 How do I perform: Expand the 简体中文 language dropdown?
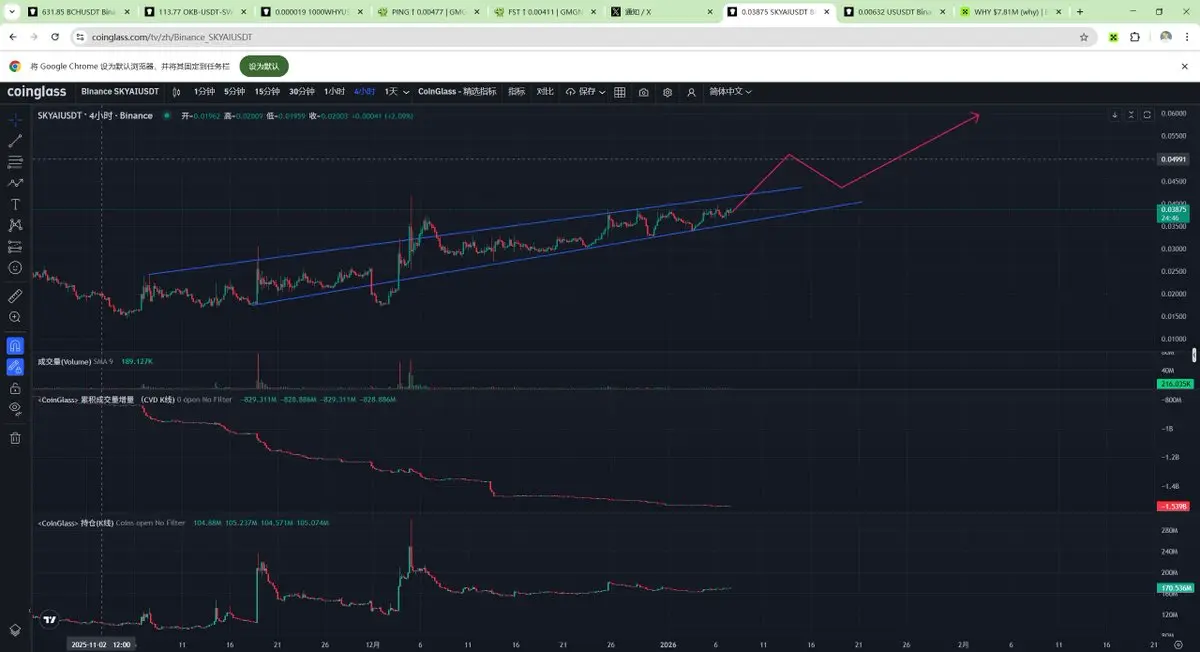(x=730, y=91)
